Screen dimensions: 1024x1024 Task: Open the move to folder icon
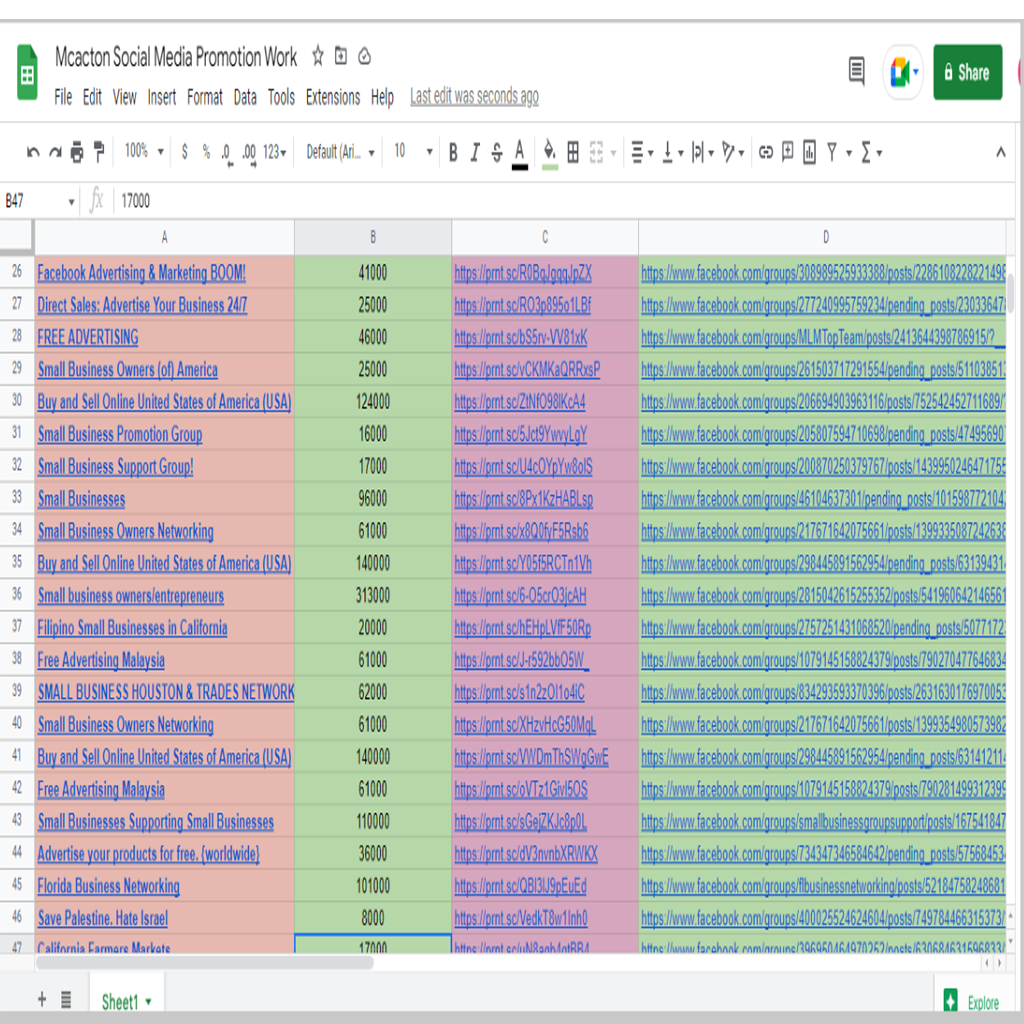341,56
